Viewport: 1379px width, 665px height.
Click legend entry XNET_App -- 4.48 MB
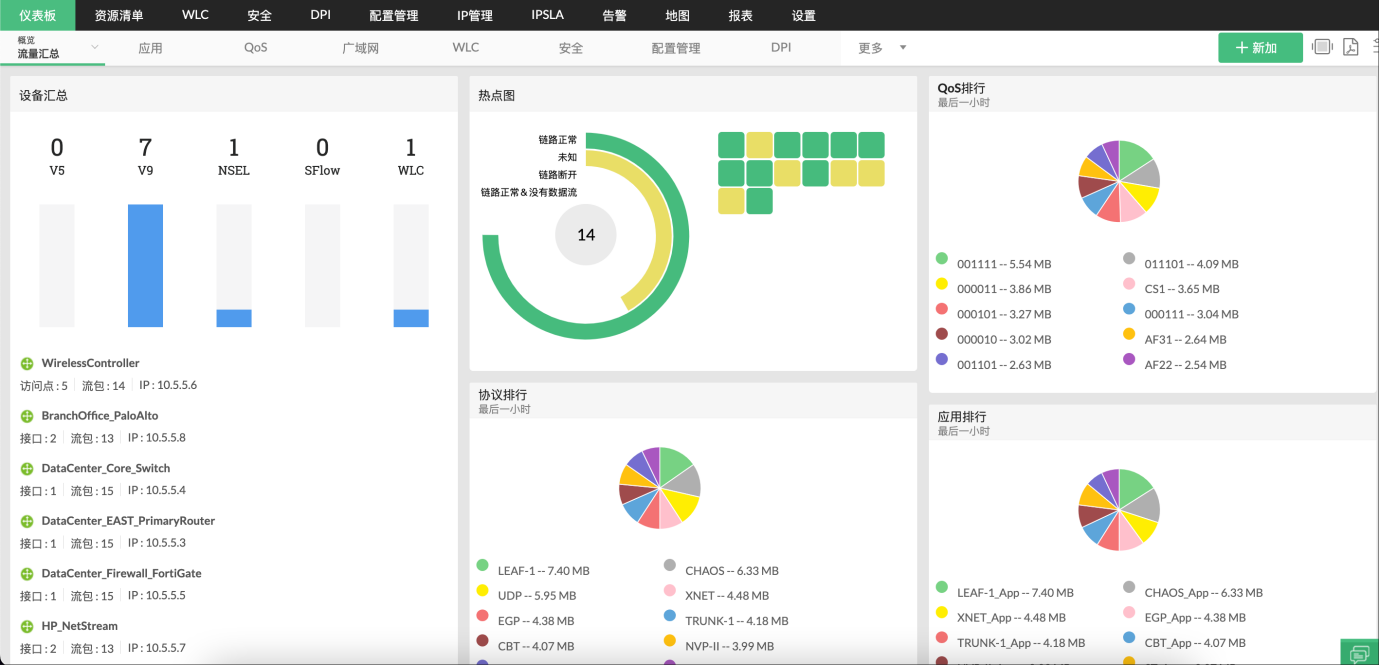[1011, 618]
